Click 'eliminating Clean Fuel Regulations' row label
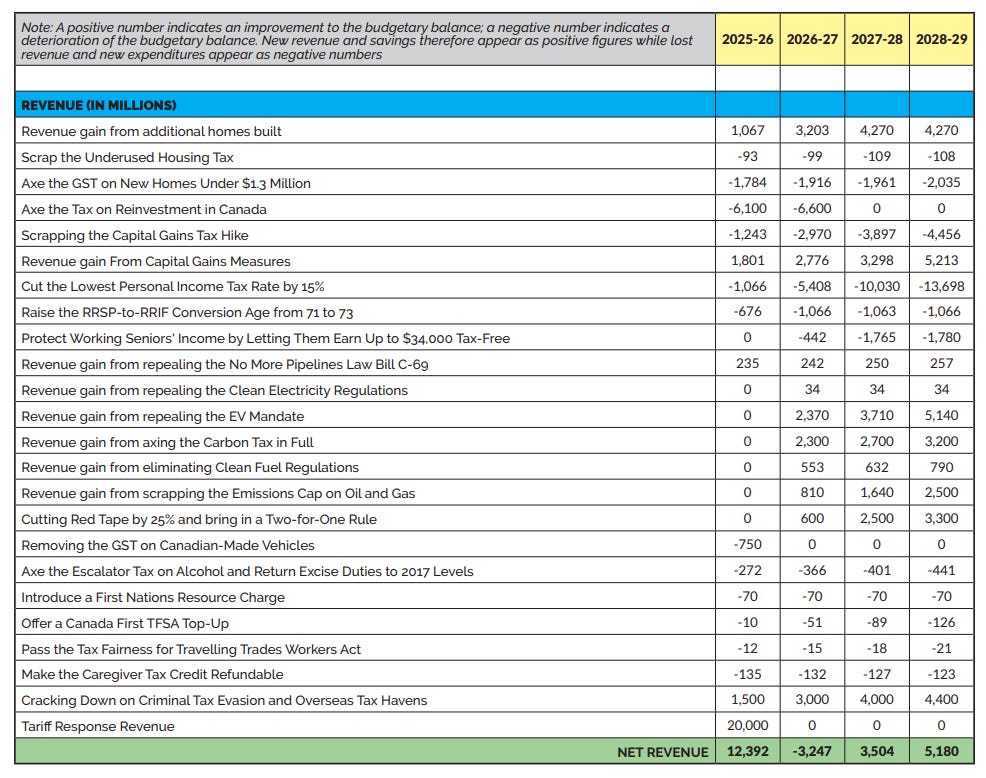This screenshot has height=778, width=986. (190, 467)
